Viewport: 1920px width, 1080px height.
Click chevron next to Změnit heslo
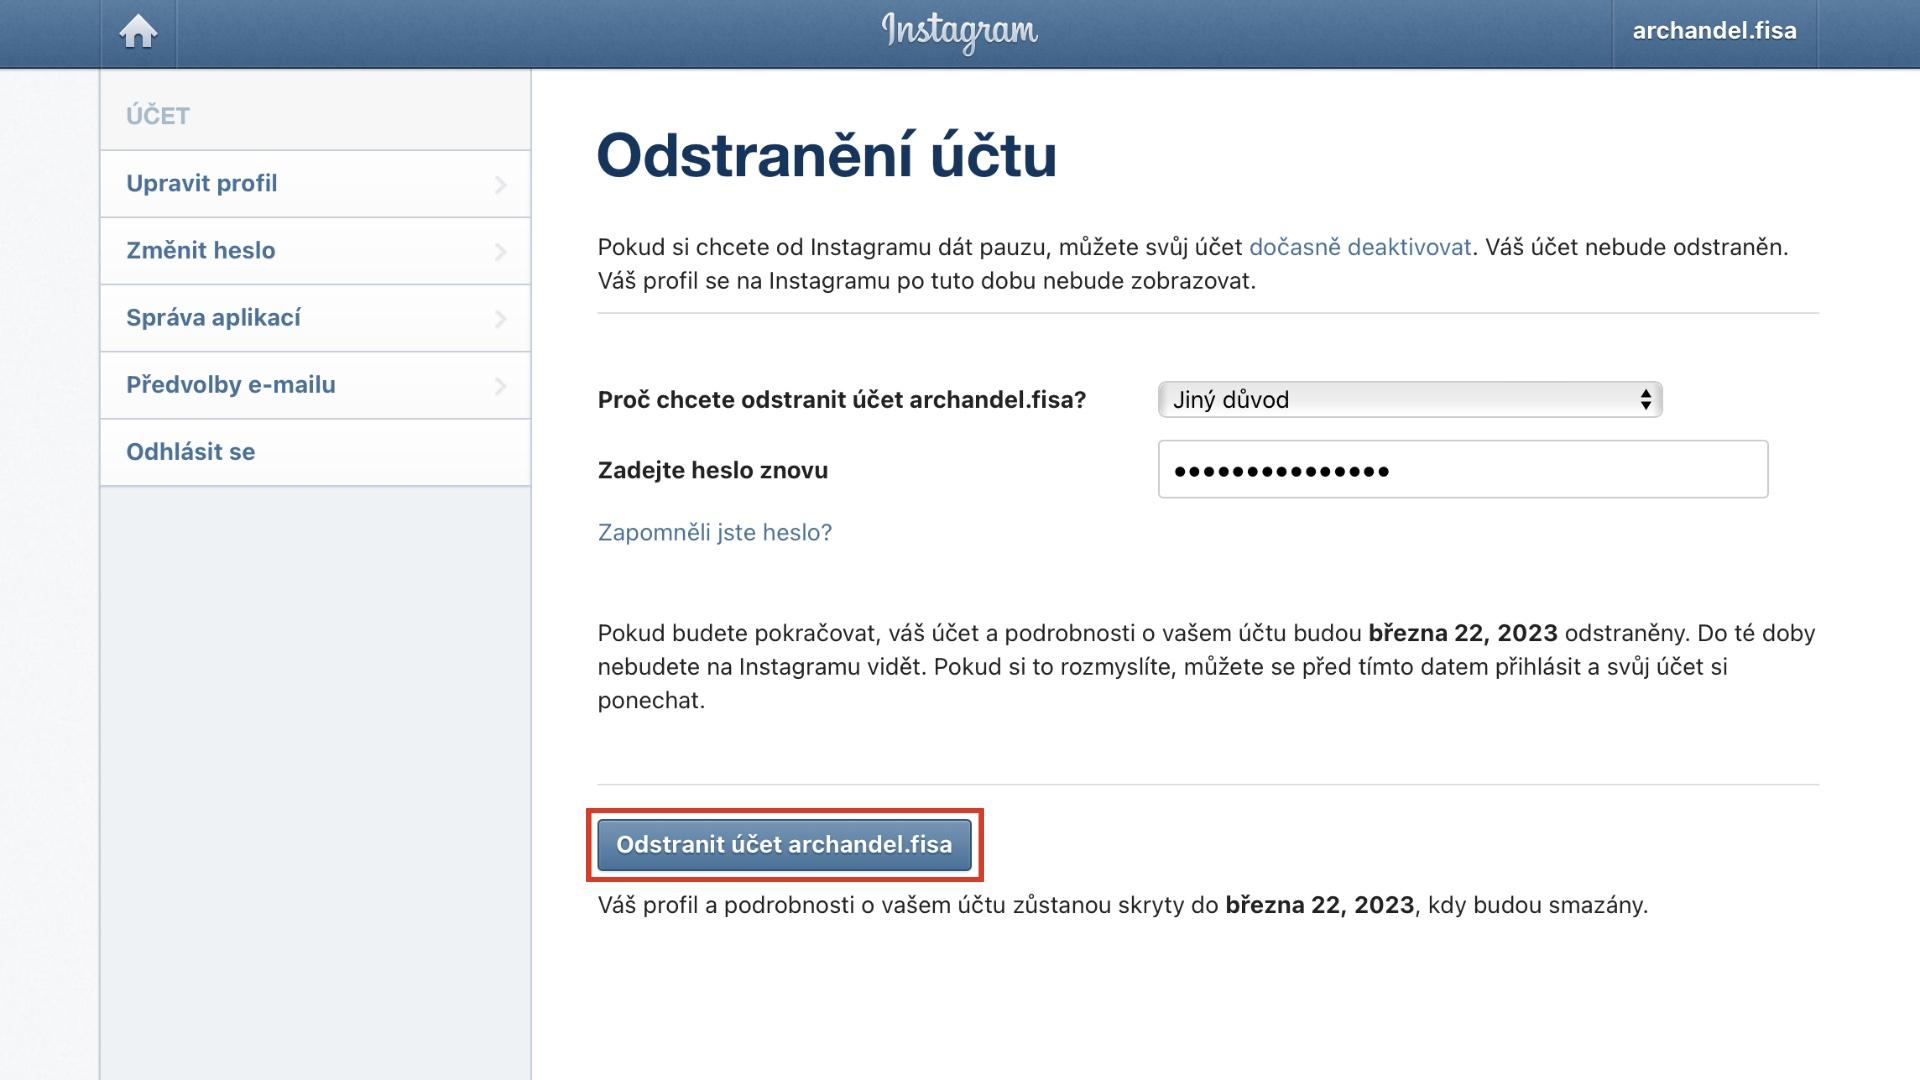tap(501, 252)
